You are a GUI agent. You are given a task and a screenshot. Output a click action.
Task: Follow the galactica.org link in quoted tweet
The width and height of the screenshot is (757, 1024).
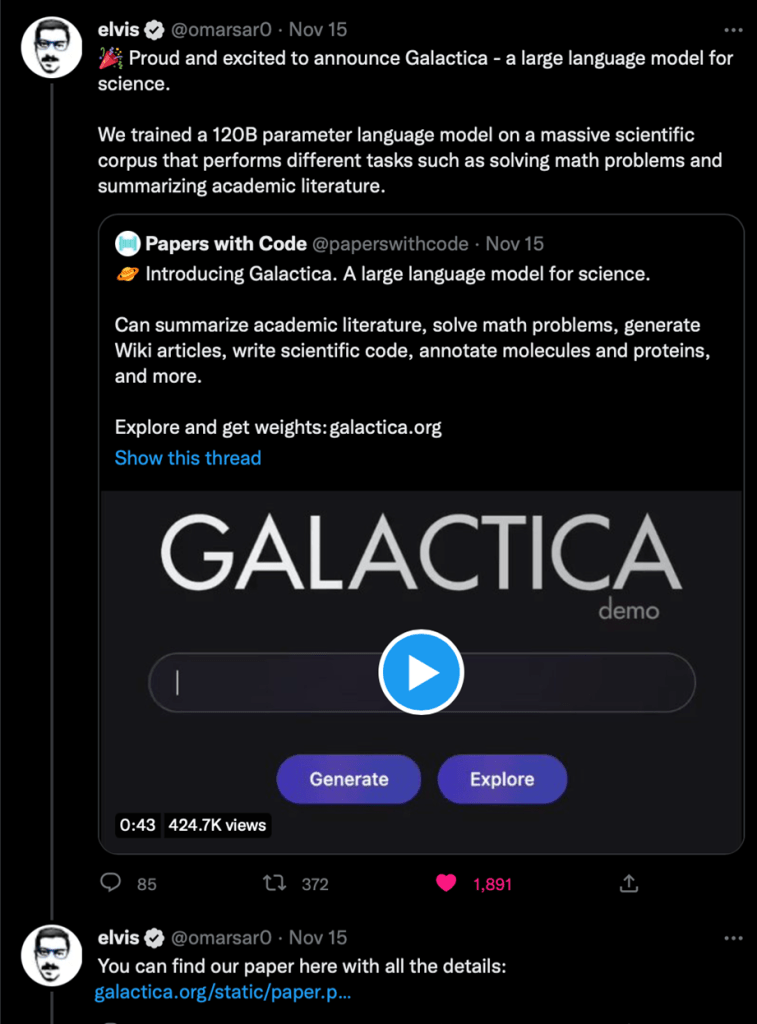coord(385,428)
